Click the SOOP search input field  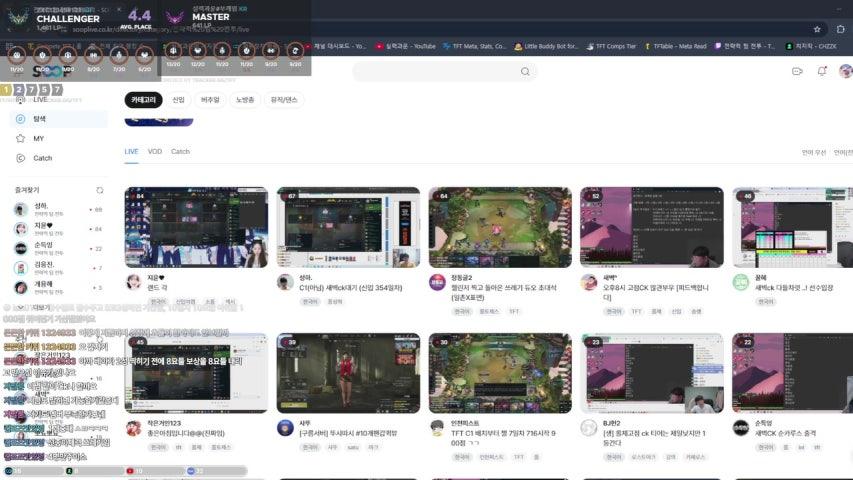440,72
